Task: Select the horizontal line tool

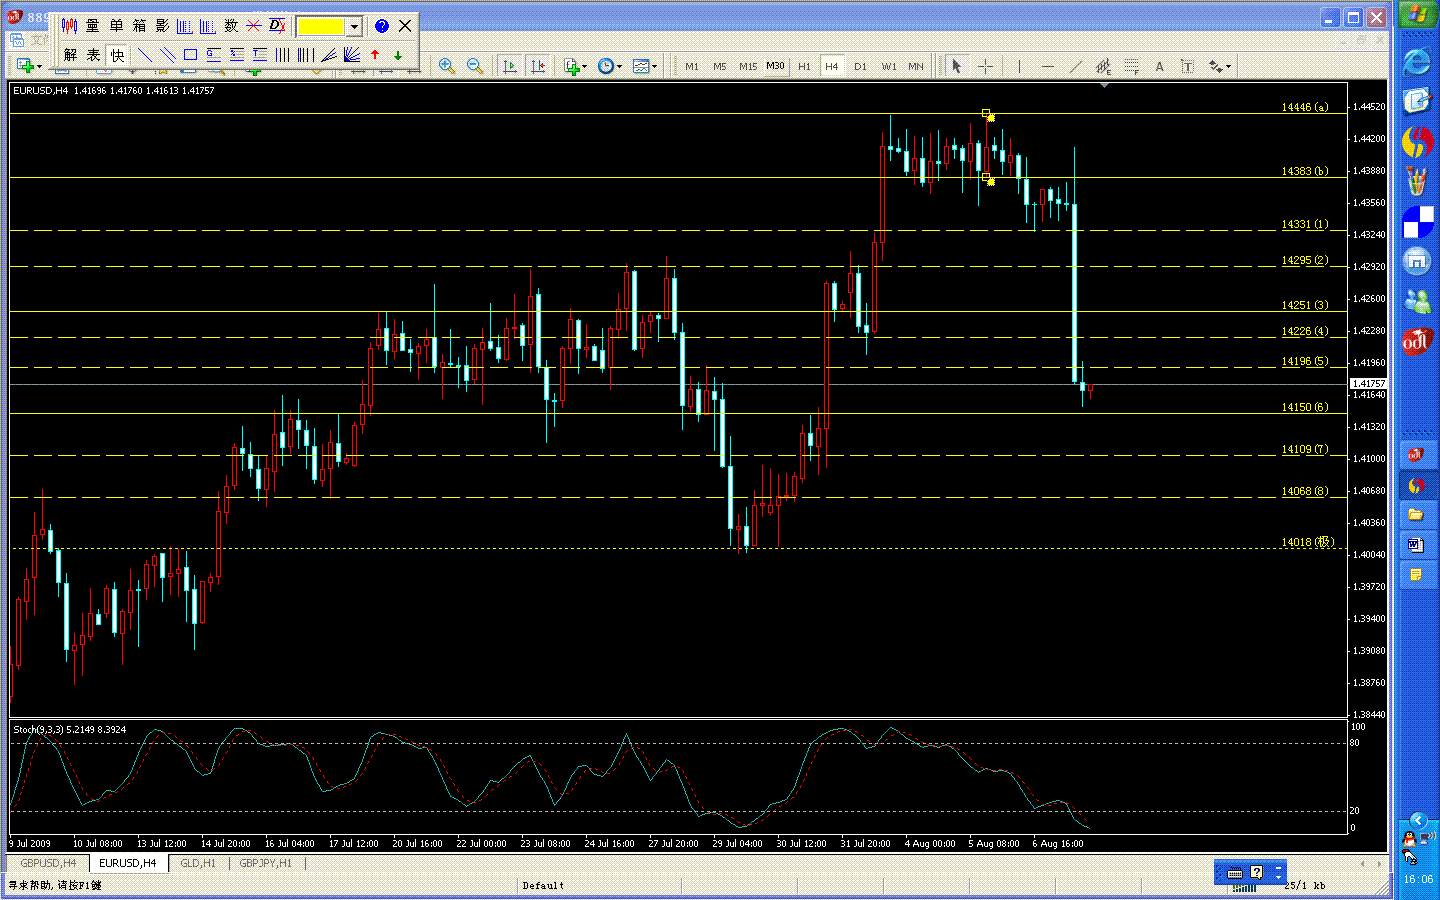Action: (x=1047, y=66)
